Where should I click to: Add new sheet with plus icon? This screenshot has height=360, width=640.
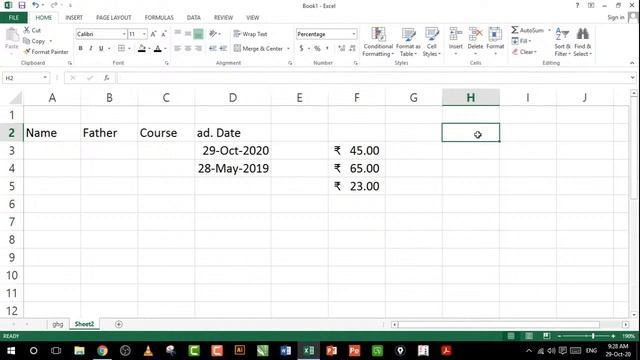119,324
